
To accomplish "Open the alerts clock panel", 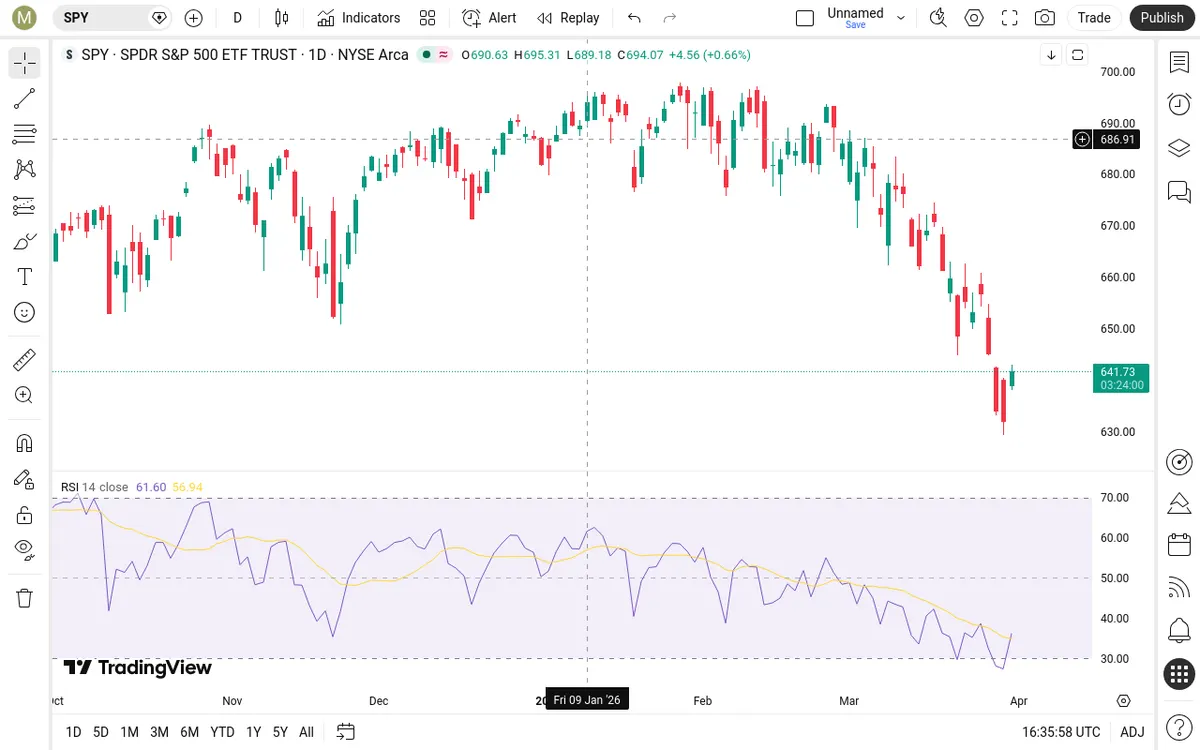I will coord(1179,104).
